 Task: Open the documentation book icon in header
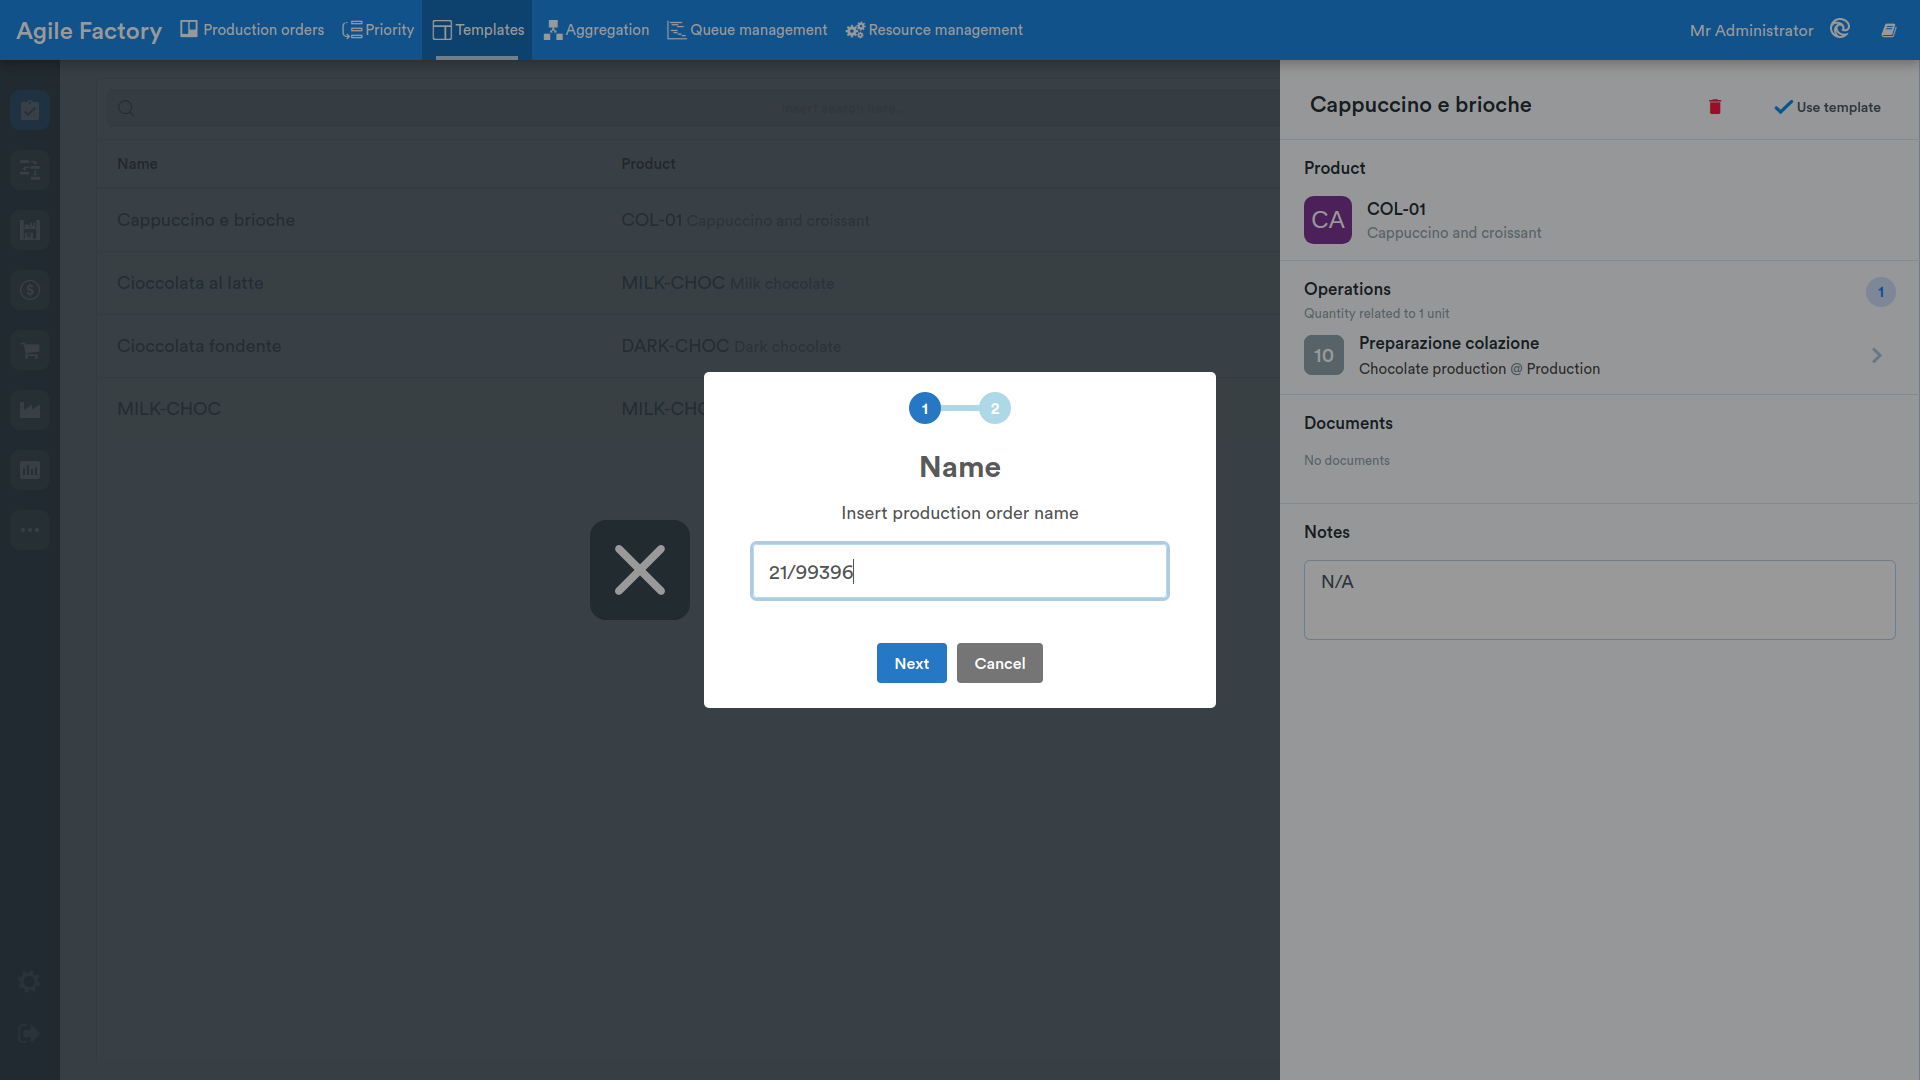coord(1889,30)
